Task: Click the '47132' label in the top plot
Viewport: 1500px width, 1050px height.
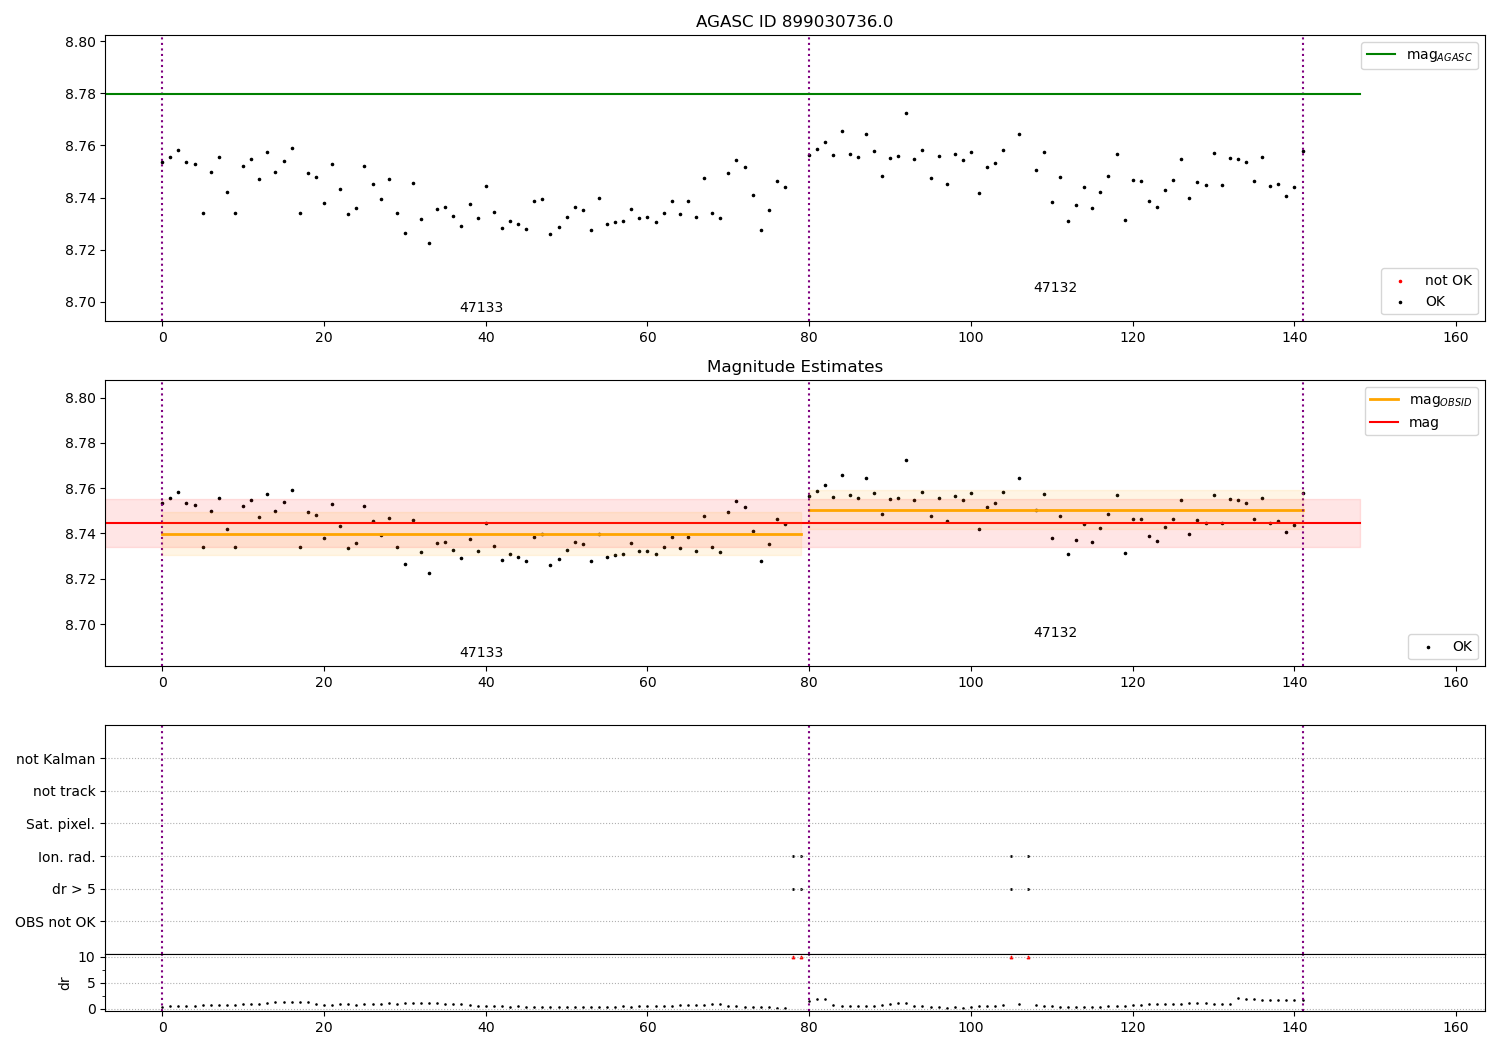Action: (x=1055, y=288)
